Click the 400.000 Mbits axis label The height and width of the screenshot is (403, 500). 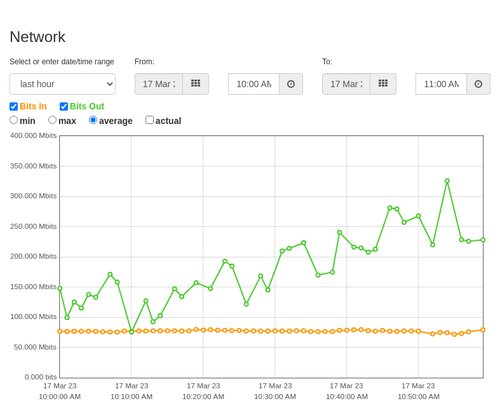point(33,136)
